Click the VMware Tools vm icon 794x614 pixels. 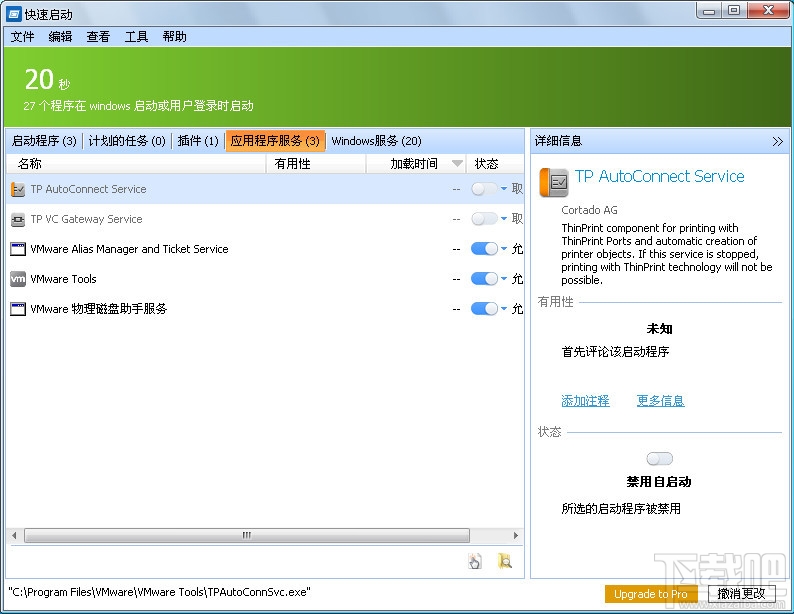pos(18,279)
